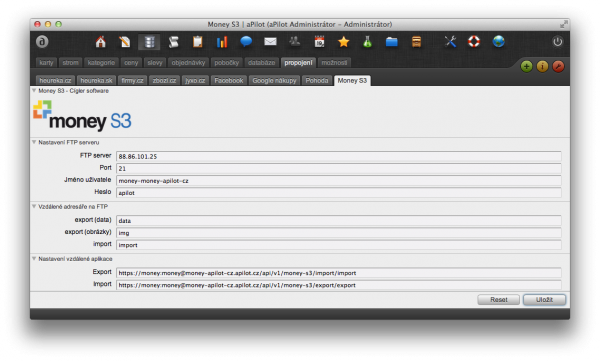
Task: Collapse the Money S3 - Cígler software section
Action: (34, 91)
